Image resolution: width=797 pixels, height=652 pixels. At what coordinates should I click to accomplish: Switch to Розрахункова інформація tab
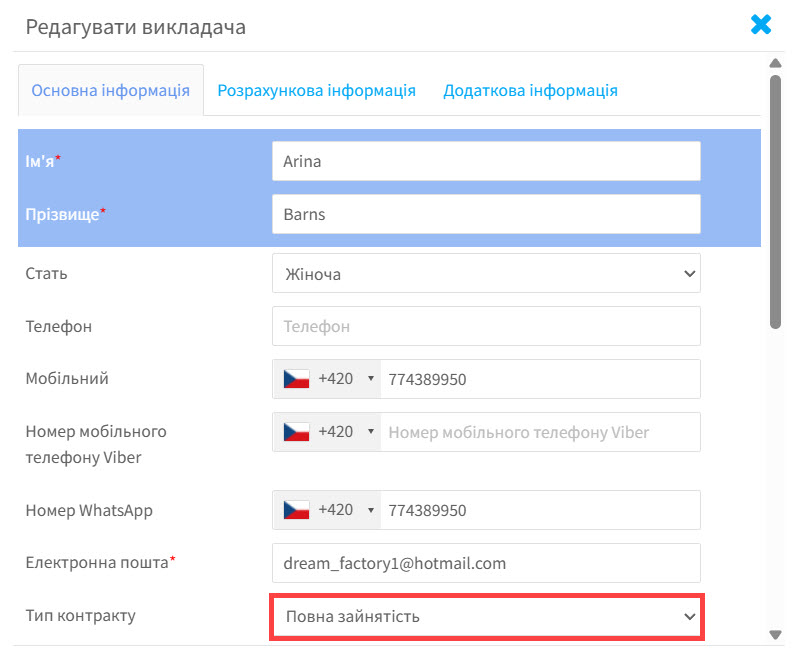pyautogui.click(x=316, y=90)
